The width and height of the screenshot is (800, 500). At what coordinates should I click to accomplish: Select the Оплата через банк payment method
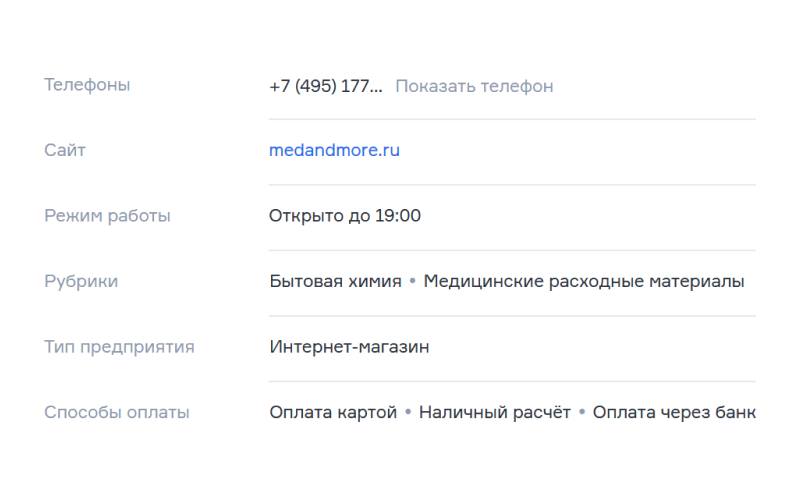click(x=674, y=412)
